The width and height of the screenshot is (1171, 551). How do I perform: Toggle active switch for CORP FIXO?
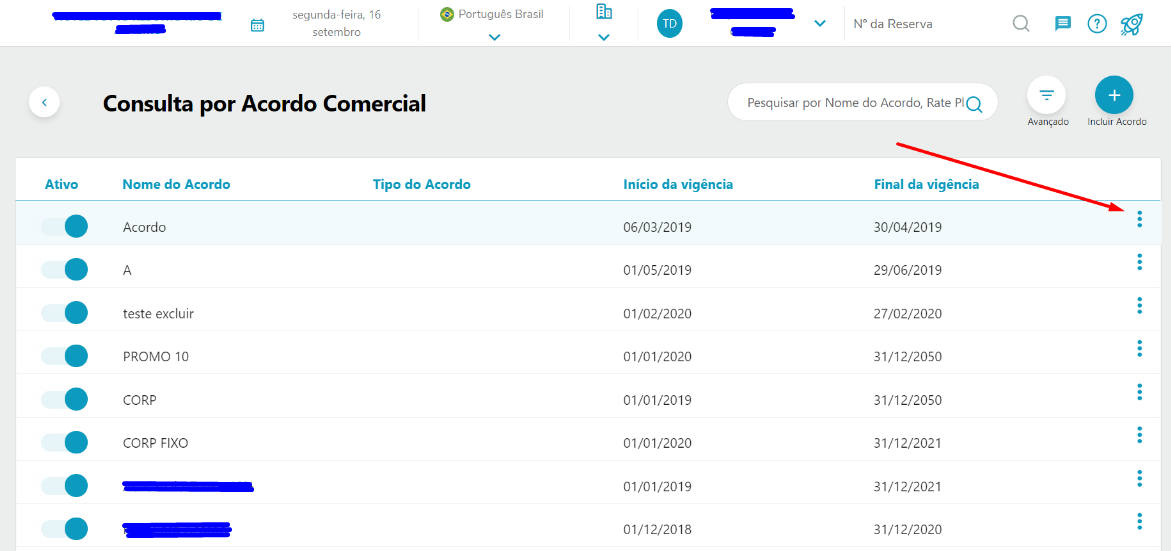click(65, 443)
